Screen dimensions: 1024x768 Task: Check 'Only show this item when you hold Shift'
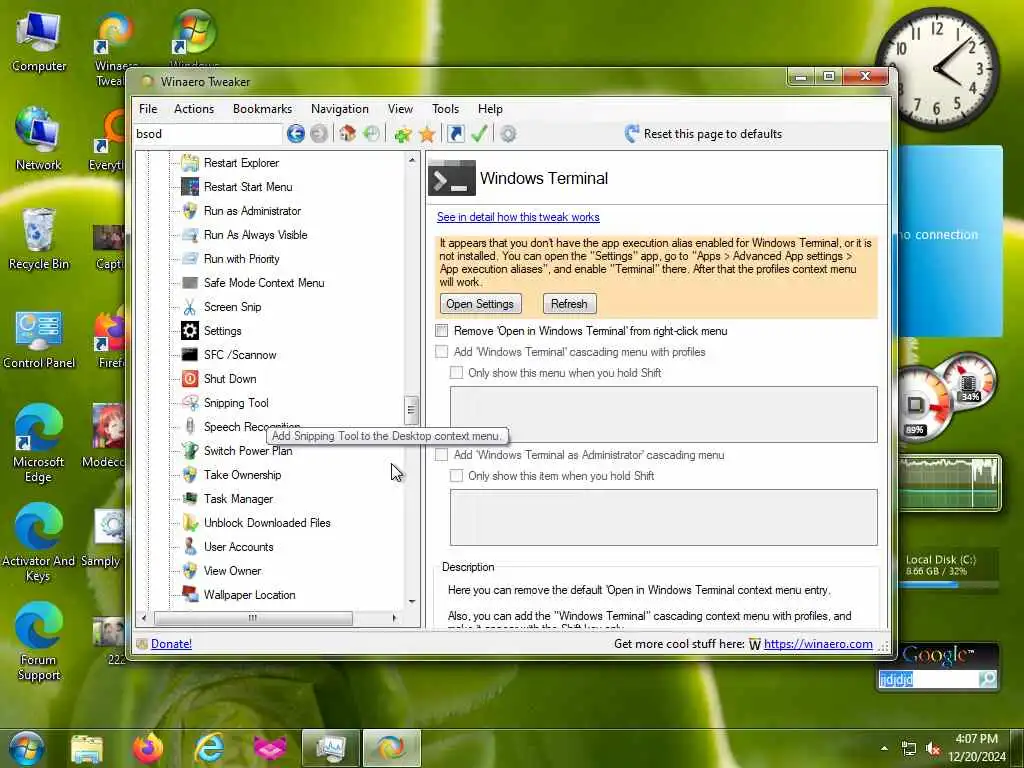tap(456, 476)
